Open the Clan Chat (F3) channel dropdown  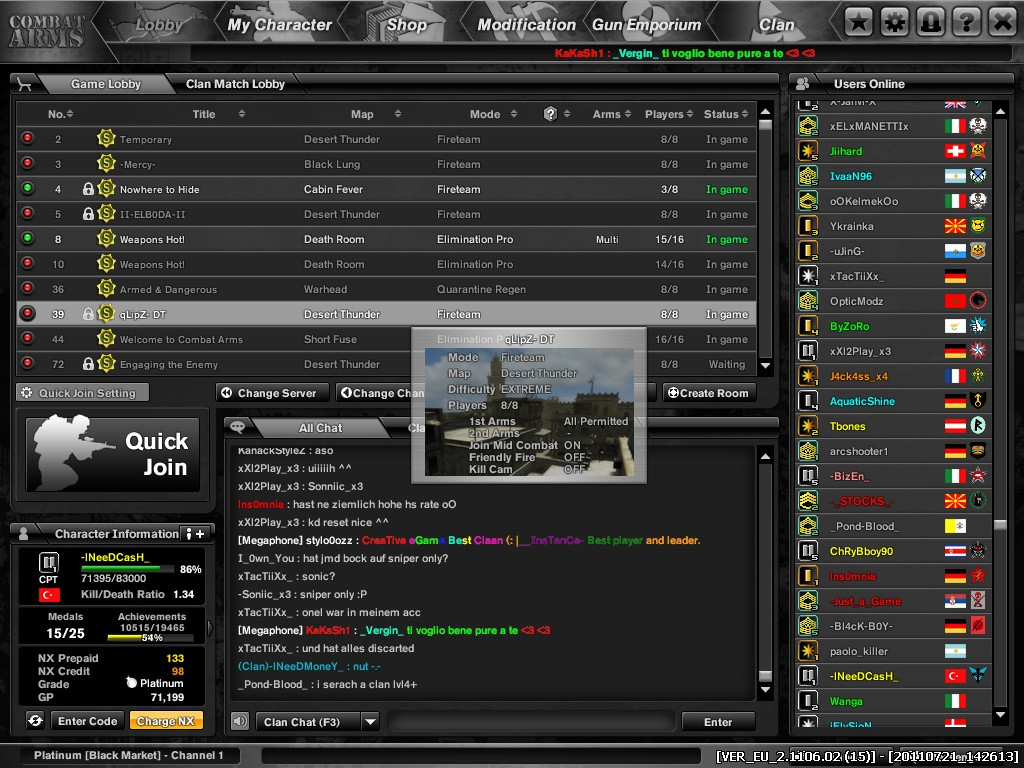click(370, 722)
